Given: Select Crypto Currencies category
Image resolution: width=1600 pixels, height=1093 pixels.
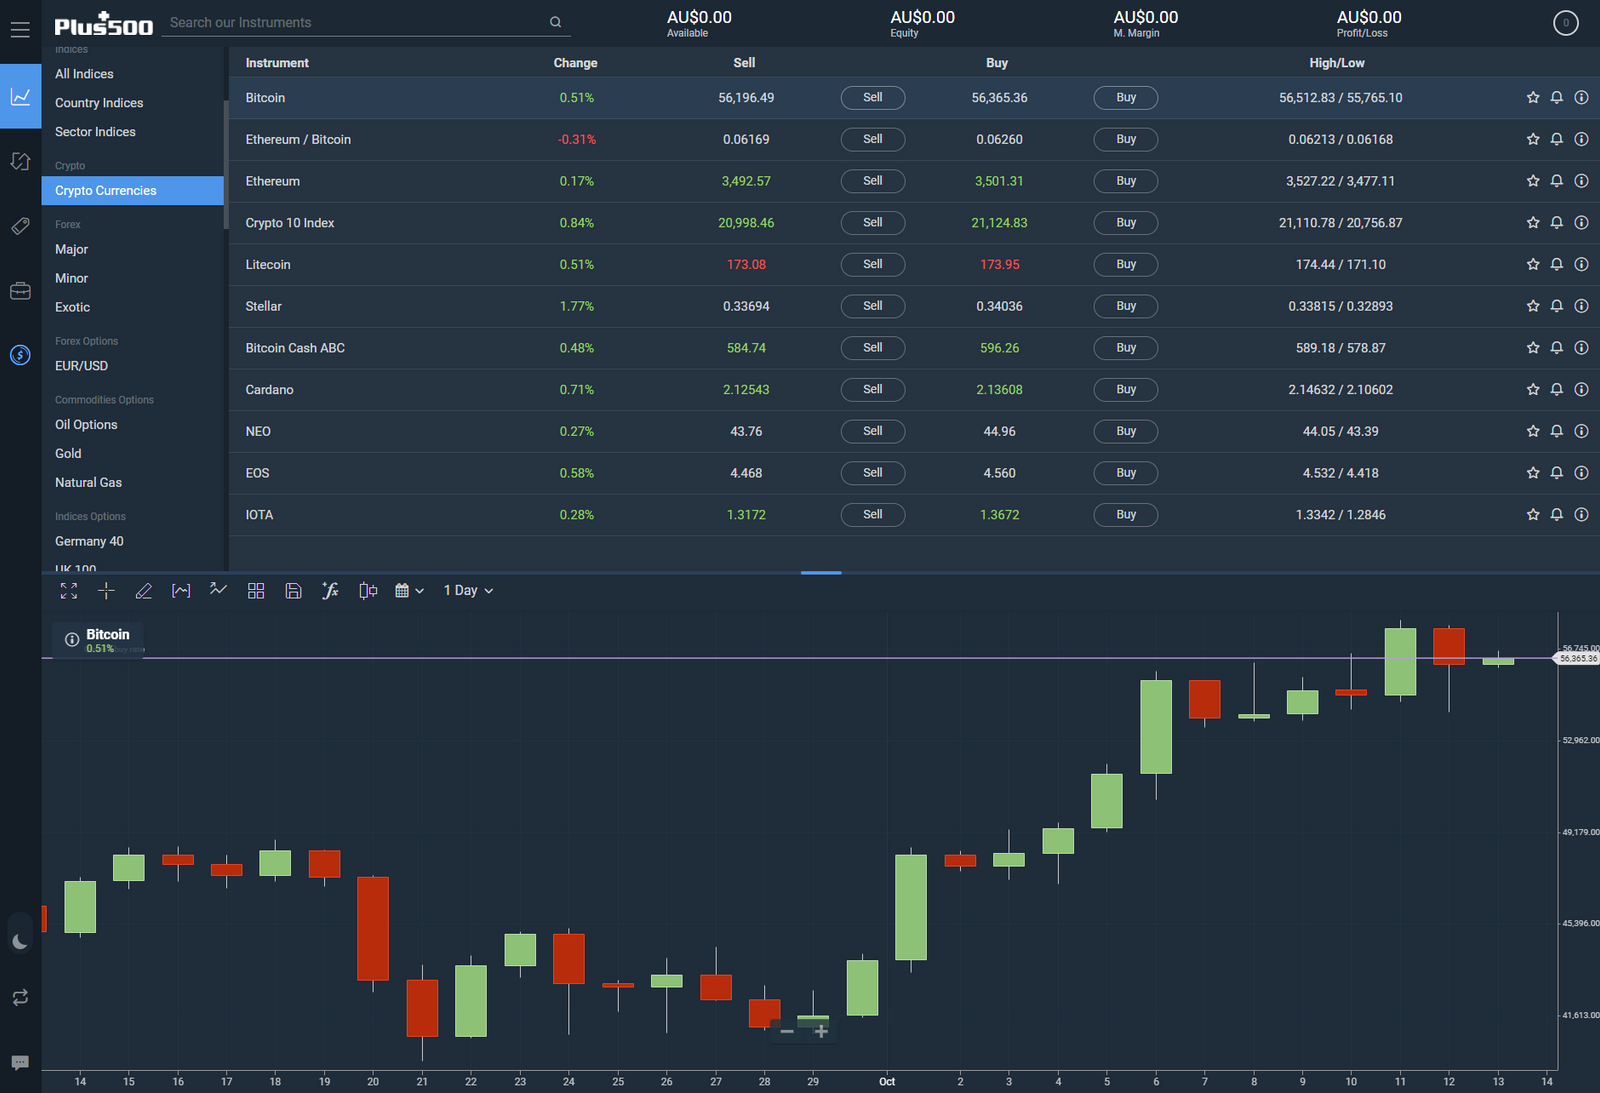Looking at the screenshot, I should [132, 191].
